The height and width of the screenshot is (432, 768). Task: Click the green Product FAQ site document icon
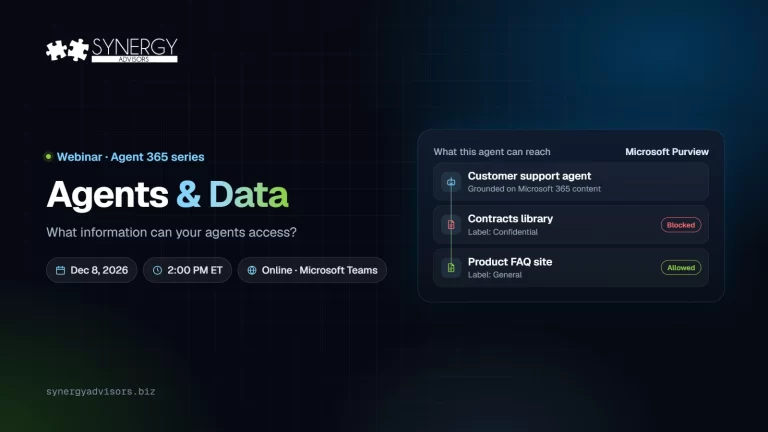coord(451,268)
